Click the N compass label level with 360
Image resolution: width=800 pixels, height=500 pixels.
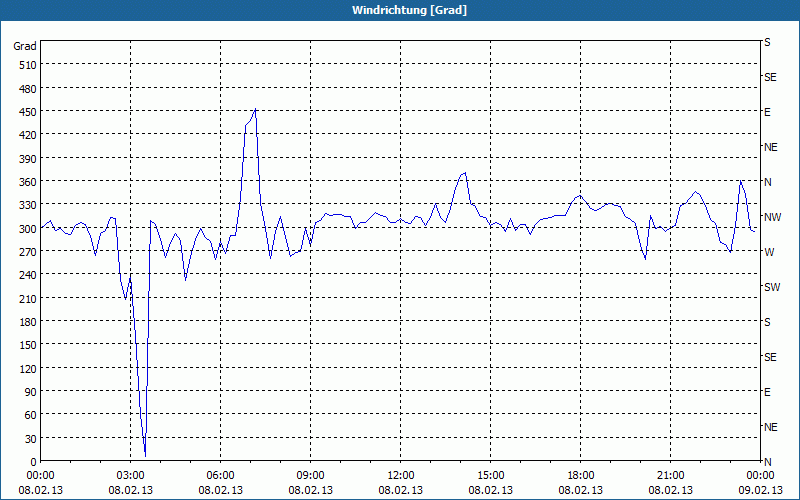click(767, 182)
